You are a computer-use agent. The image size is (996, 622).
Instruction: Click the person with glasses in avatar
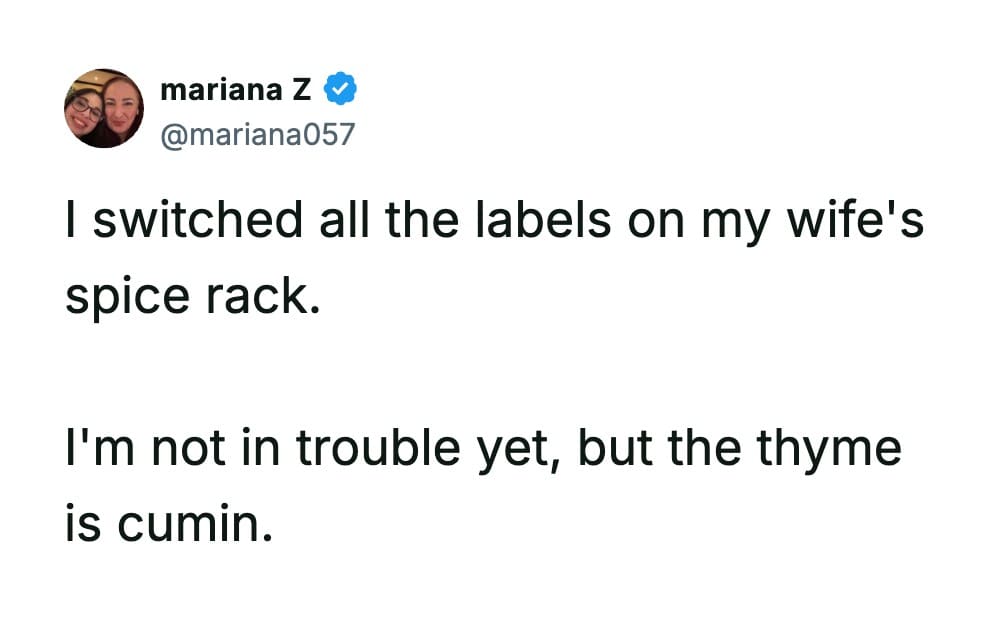[x=88, y=110]
